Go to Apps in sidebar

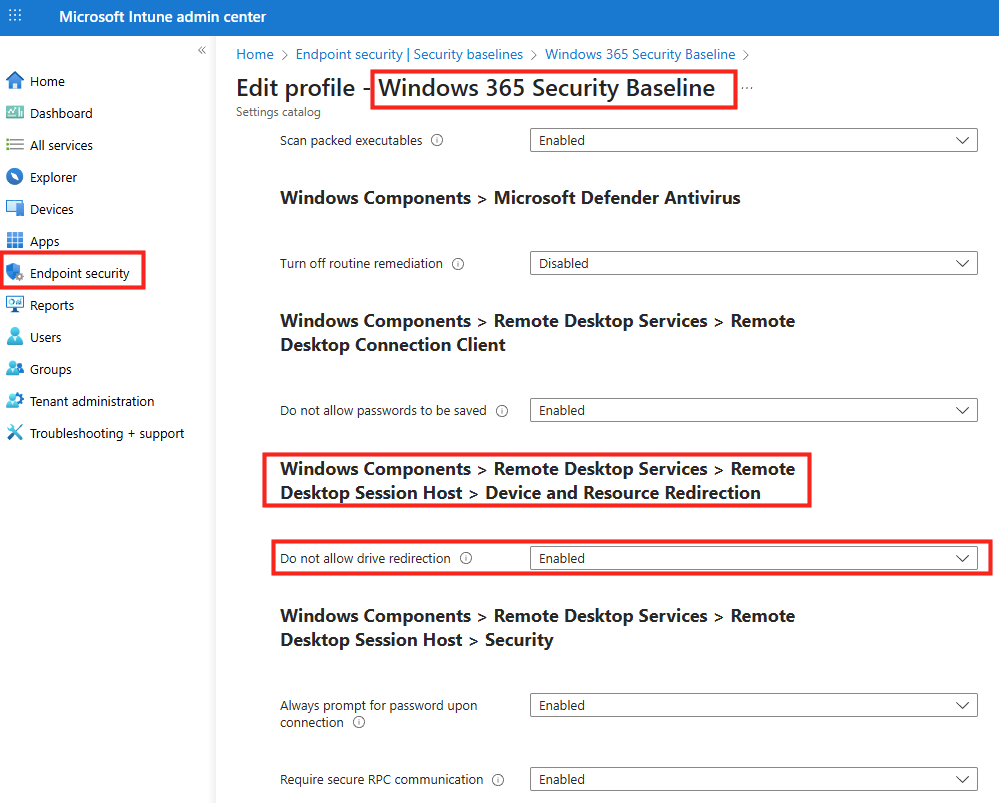coord(44,241)
